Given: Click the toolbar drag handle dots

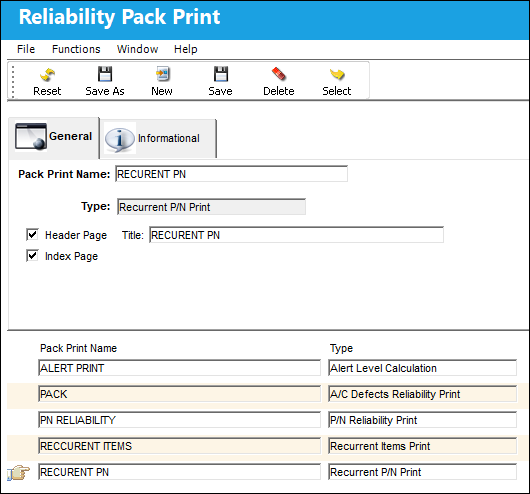Looking at the screenshot, I should pyautogui.click(x=13, y=82).
